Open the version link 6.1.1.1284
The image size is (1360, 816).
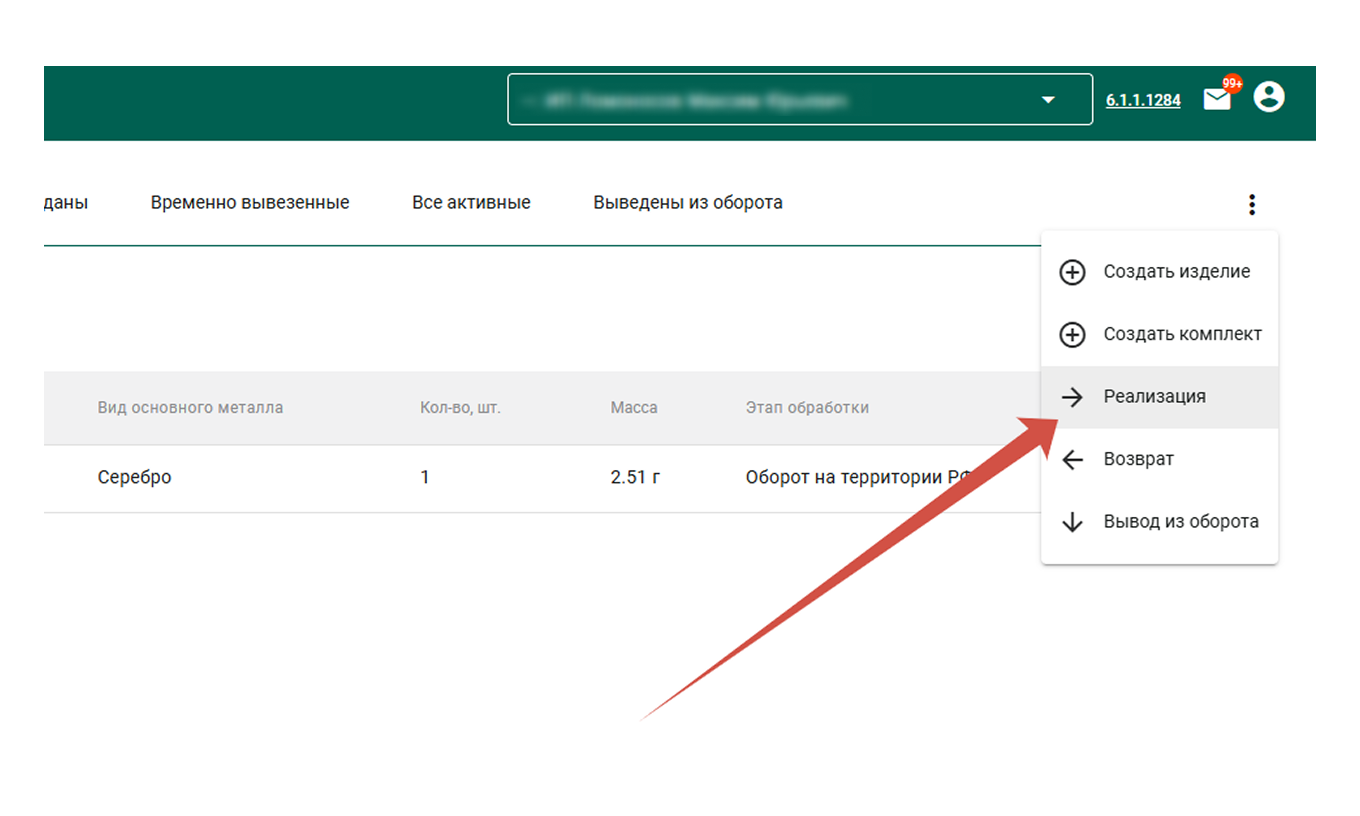[x=1143, y=100]
